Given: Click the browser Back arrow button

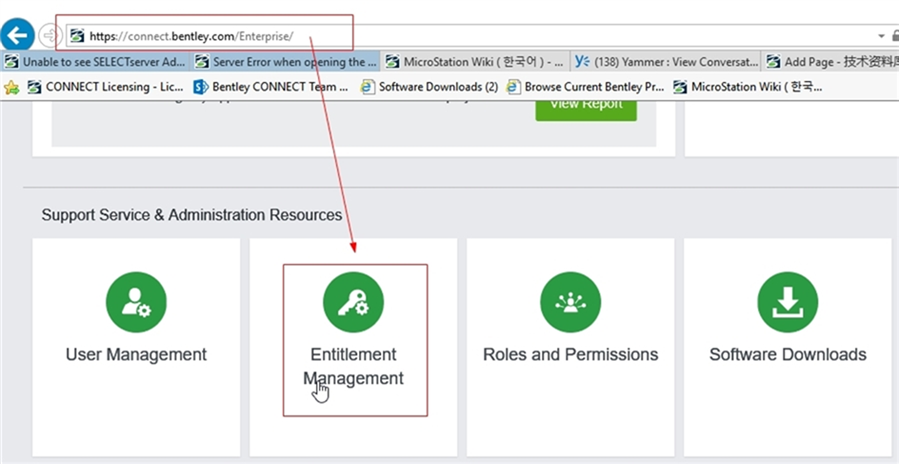Looking at the screenshot, I should click(18, 35).
